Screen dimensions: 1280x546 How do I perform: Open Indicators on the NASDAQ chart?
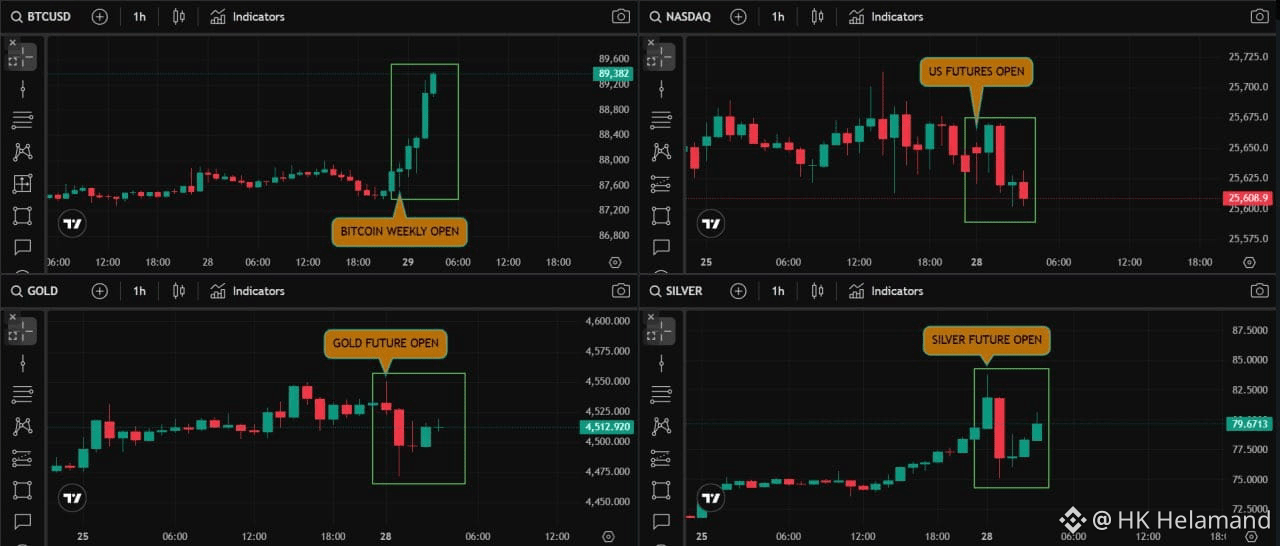(x=885, y=17)
